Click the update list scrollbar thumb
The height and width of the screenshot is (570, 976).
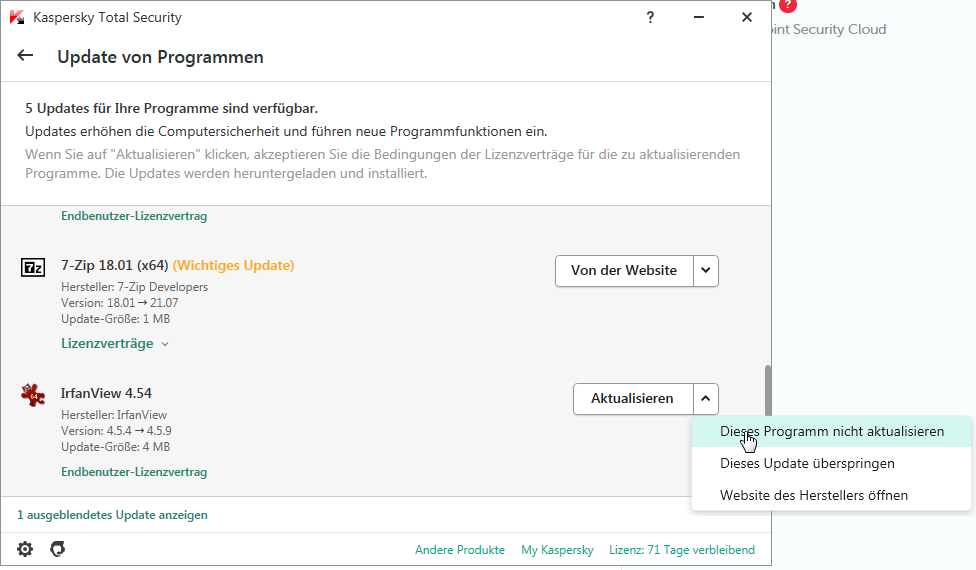768,391
